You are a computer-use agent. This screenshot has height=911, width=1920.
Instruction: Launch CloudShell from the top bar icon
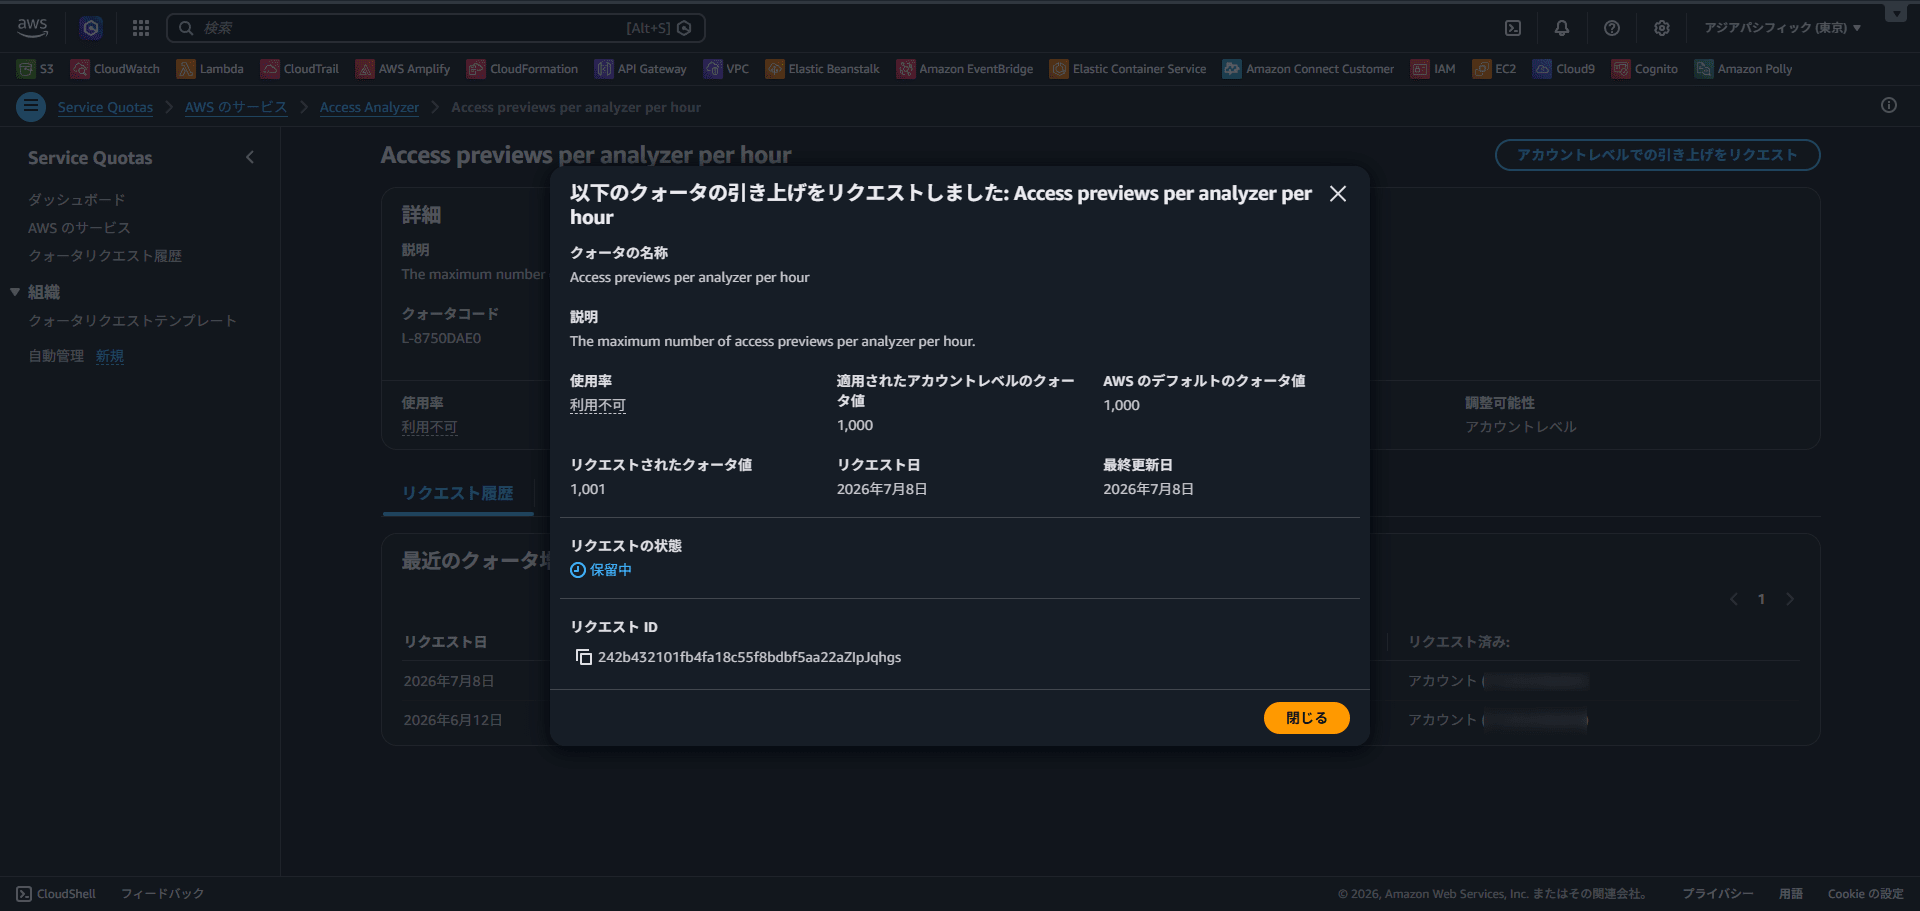[x=1513, y=28]
